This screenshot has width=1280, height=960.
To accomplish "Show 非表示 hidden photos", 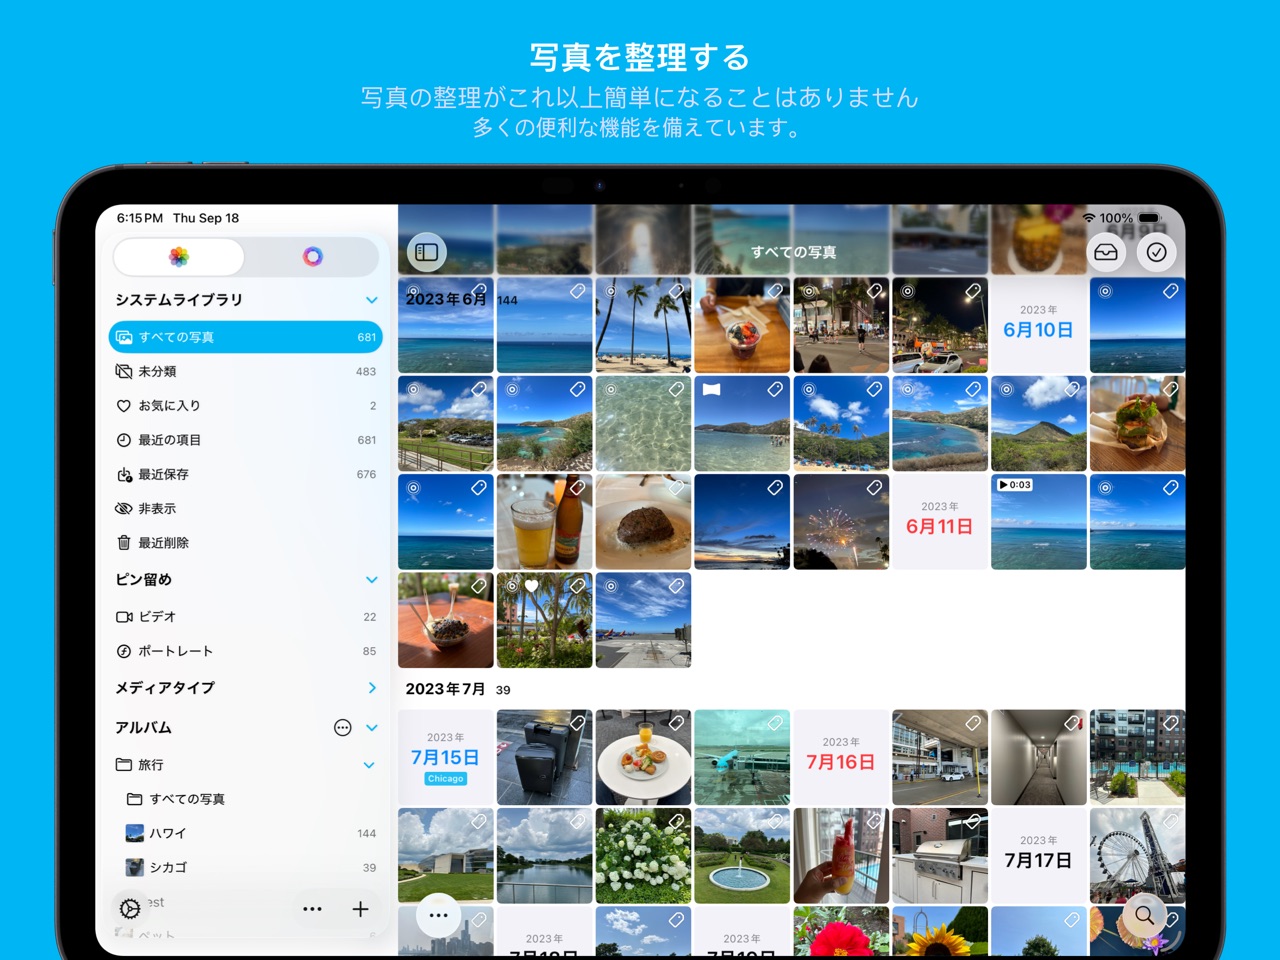I will [x=246, y=508].
